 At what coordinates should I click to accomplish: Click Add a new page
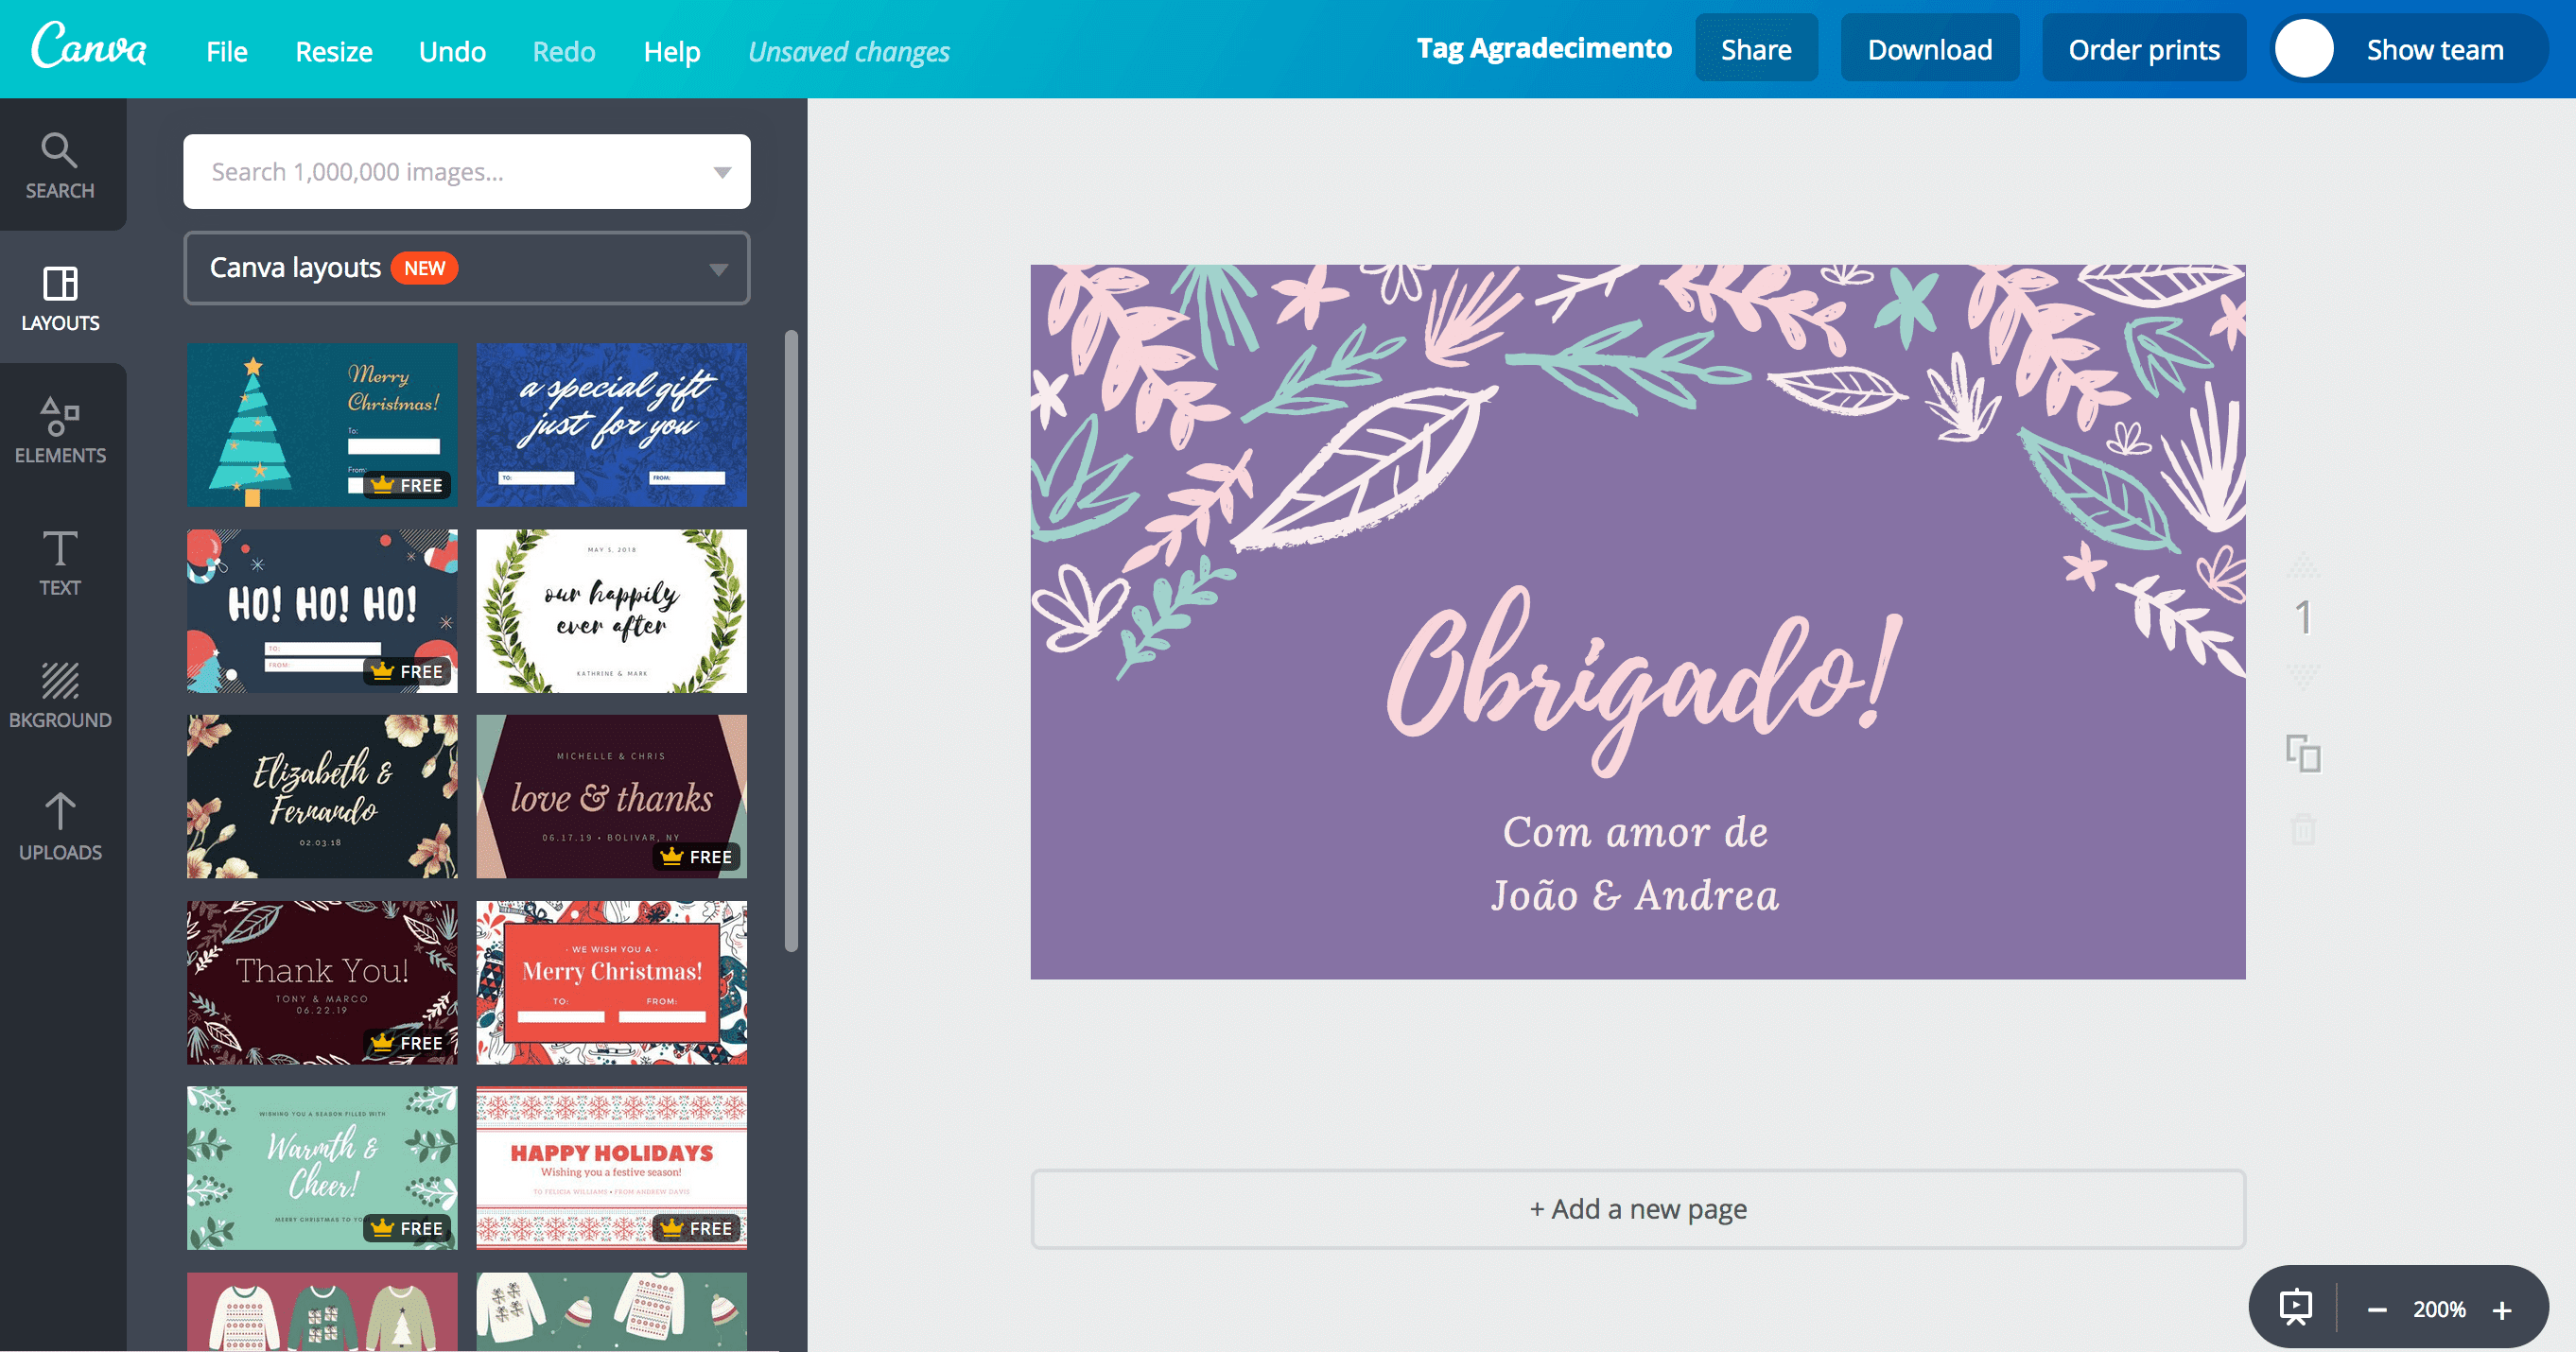tap(1638, 1209)
